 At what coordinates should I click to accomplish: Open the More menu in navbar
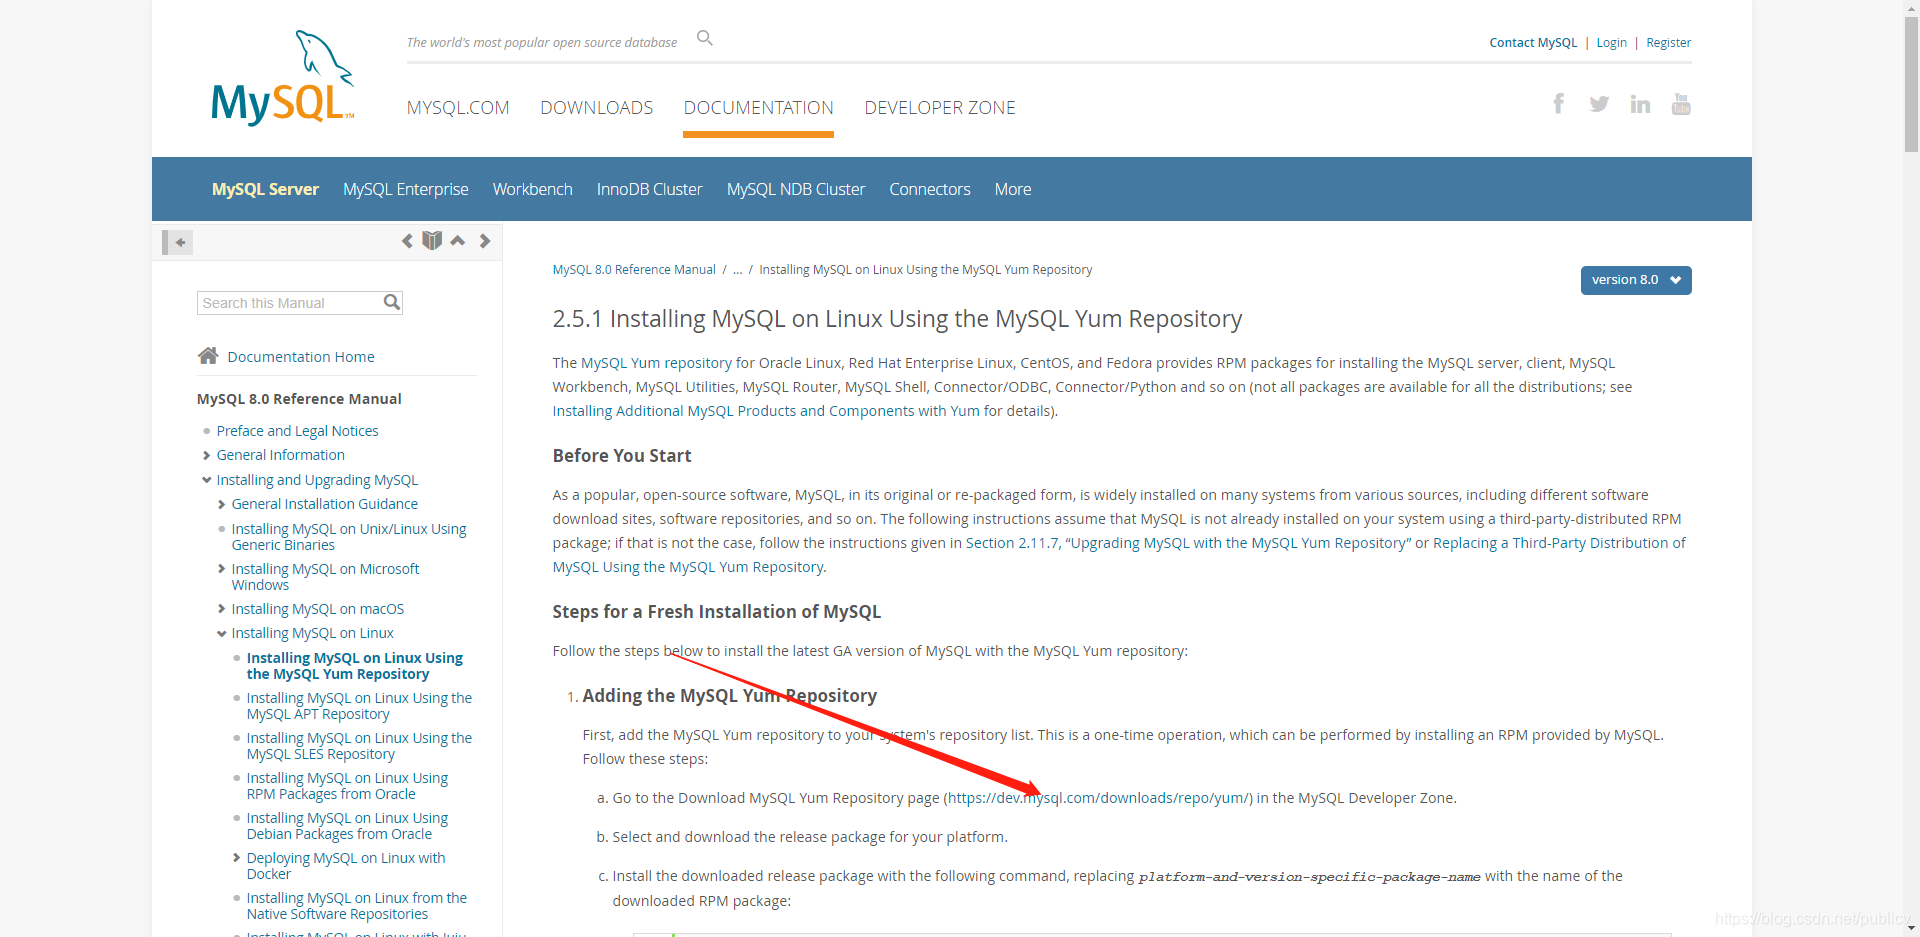pyautogui.click(x=1013, y=189)
